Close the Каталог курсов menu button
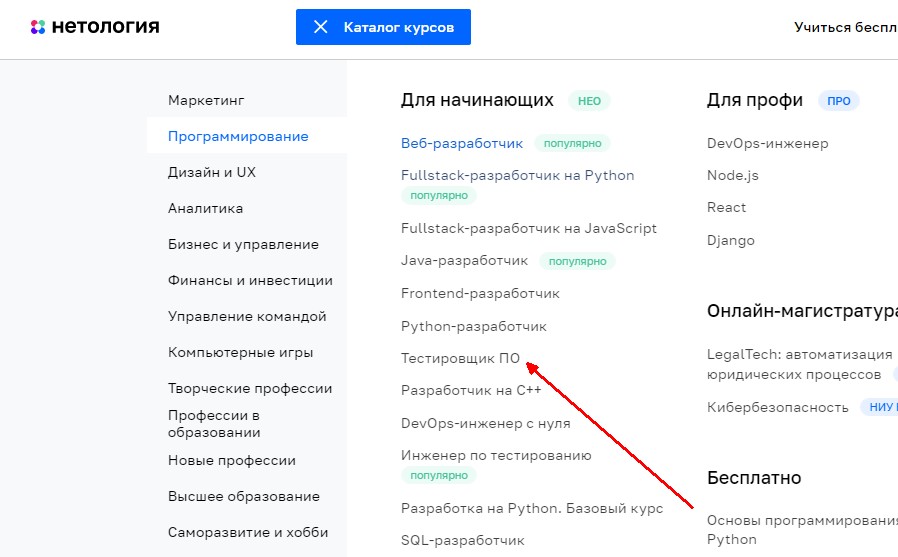The width and height of the screenshot is (898, 557). point(383,27)
